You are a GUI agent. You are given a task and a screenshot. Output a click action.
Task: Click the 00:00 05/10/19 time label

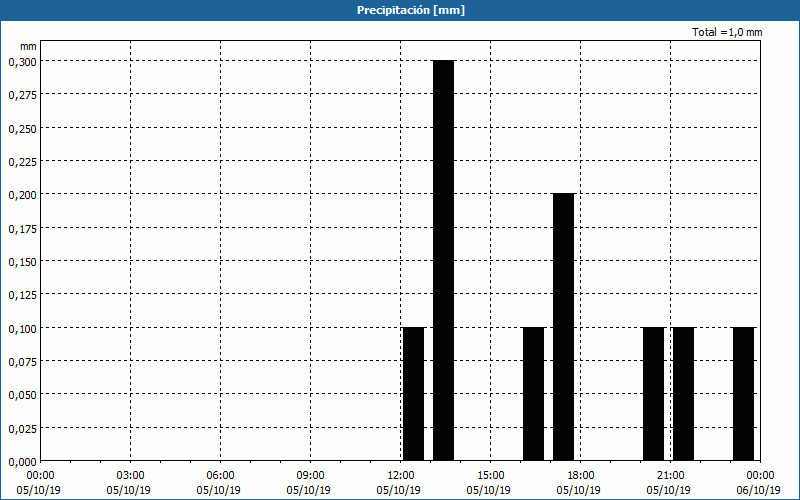click(39, 483)
